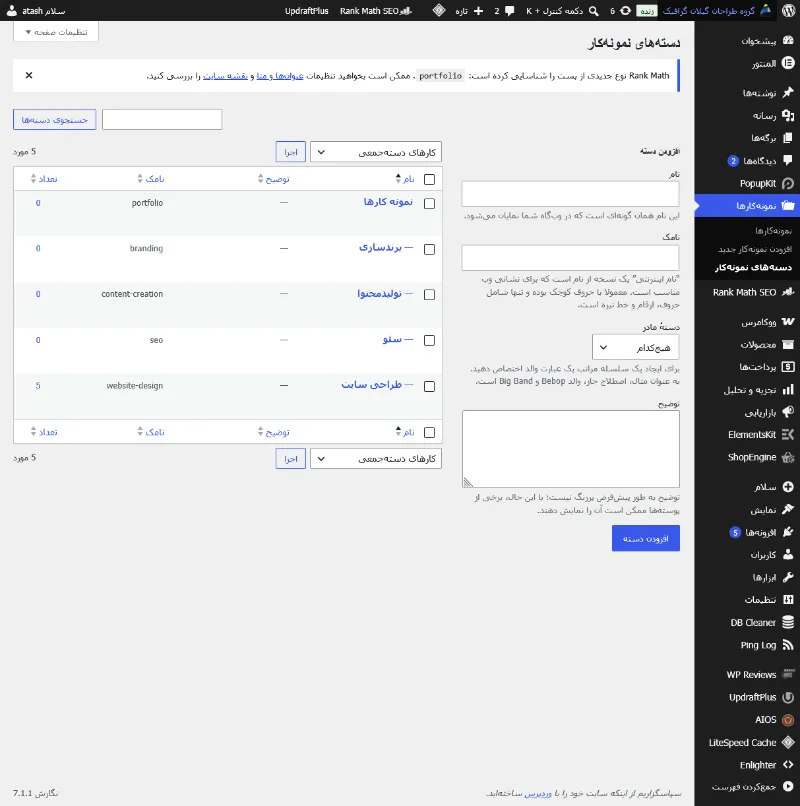
Task: Open the Dashboard gauge icon in sidebar
Action: (788, 41)
